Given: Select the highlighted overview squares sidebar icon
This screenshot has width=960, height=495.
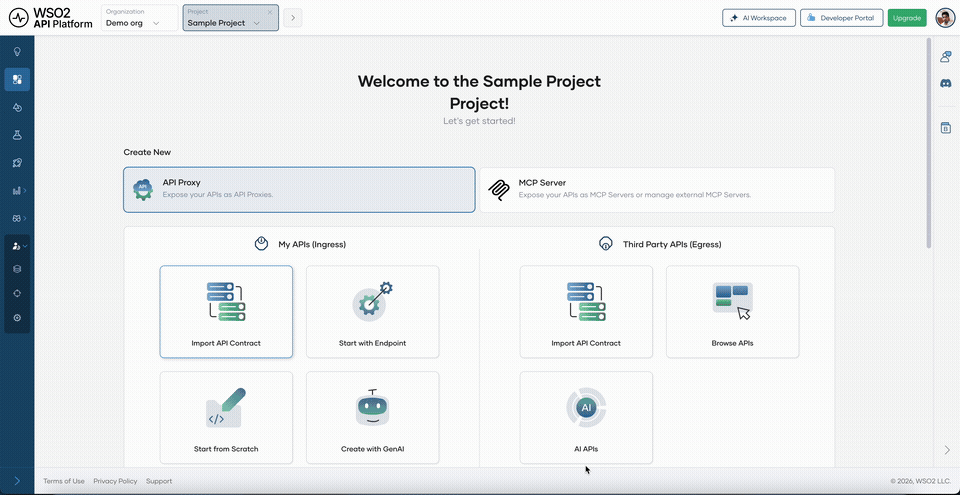Looking at the screenshot, I should 17,80.
